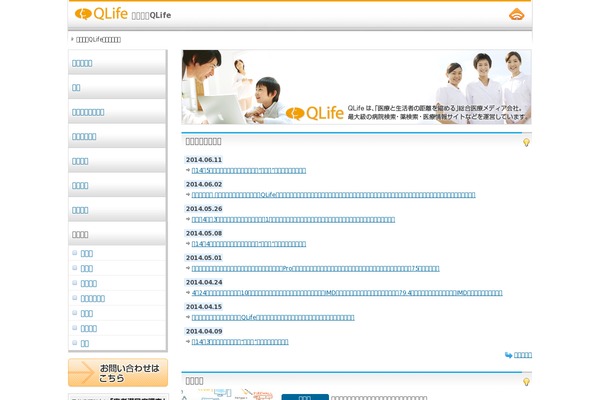Viewport: 600px width, 400px height.
Task: Click the hero banner with doctor and nurses
Action: 356,87
